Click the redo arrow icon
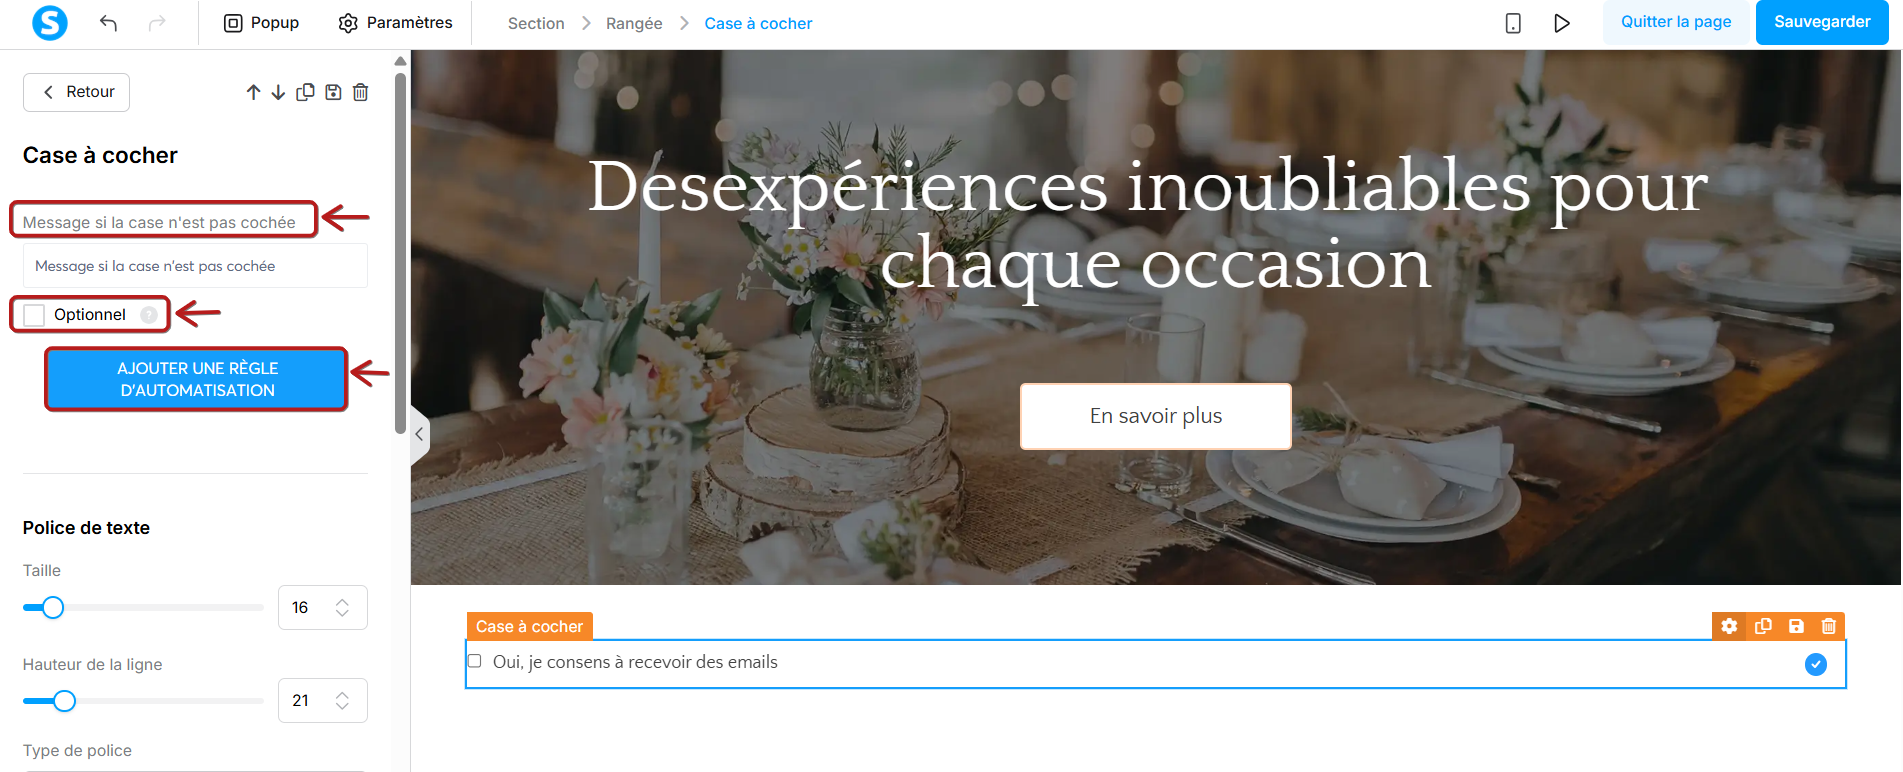This screenshot has height=772, width=1903. click(x=157, y=23)
